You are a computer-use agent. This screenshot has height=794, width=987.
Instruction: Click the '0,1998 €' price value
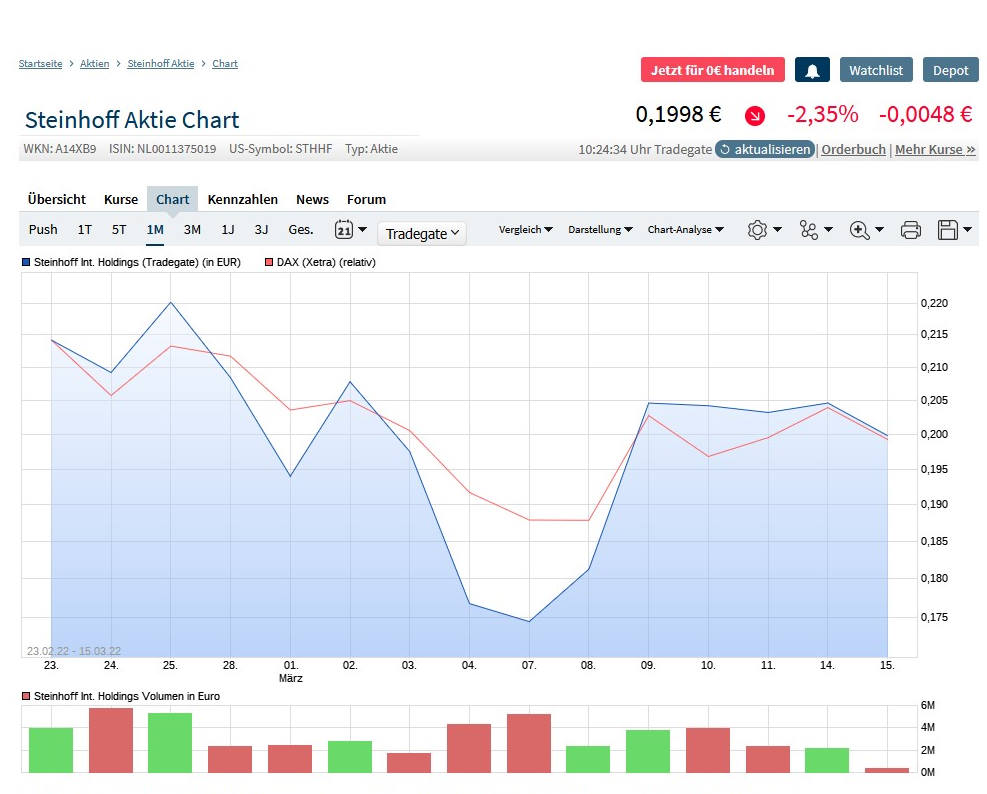tap(679, 115)
